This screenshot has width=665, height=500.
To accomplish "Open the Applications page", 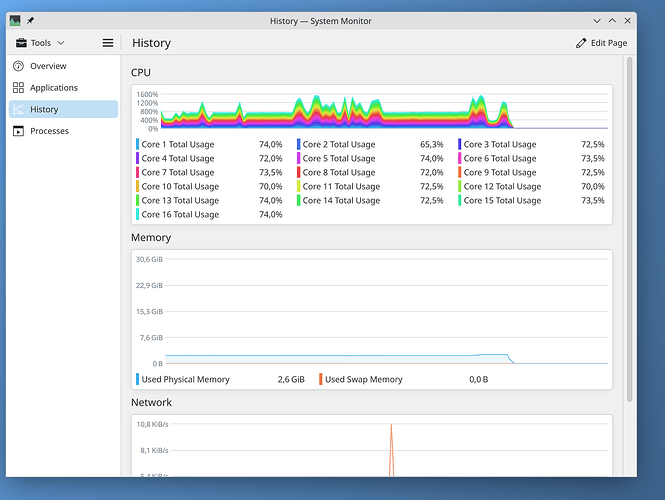I will (63, 87).
